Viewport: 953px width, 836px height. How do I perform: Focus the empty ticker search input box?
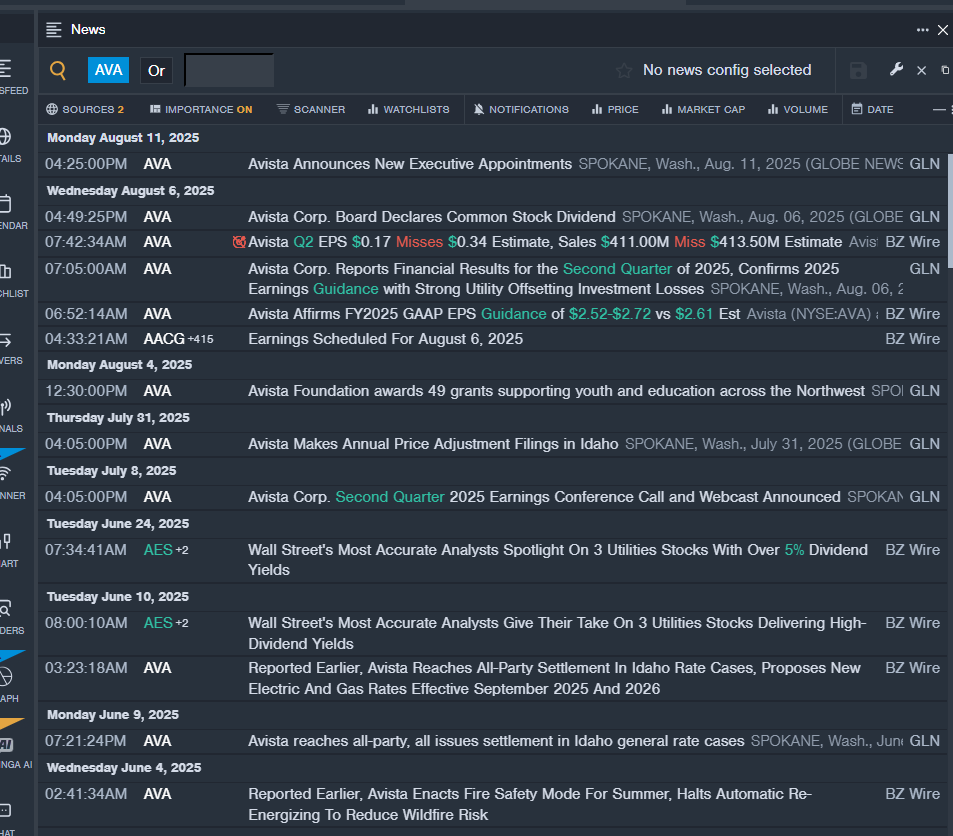click(x=229, y=71)
